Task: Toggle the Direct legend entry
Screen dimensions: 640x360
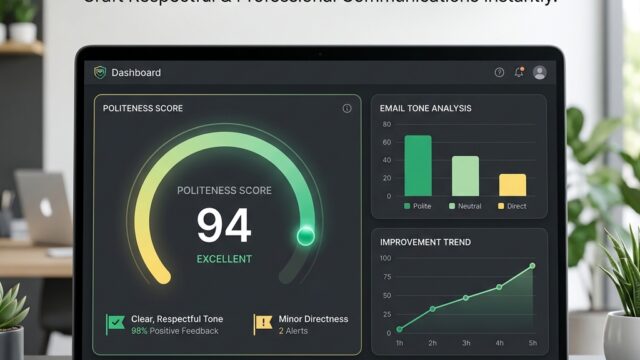Action: tap(512, 206)
